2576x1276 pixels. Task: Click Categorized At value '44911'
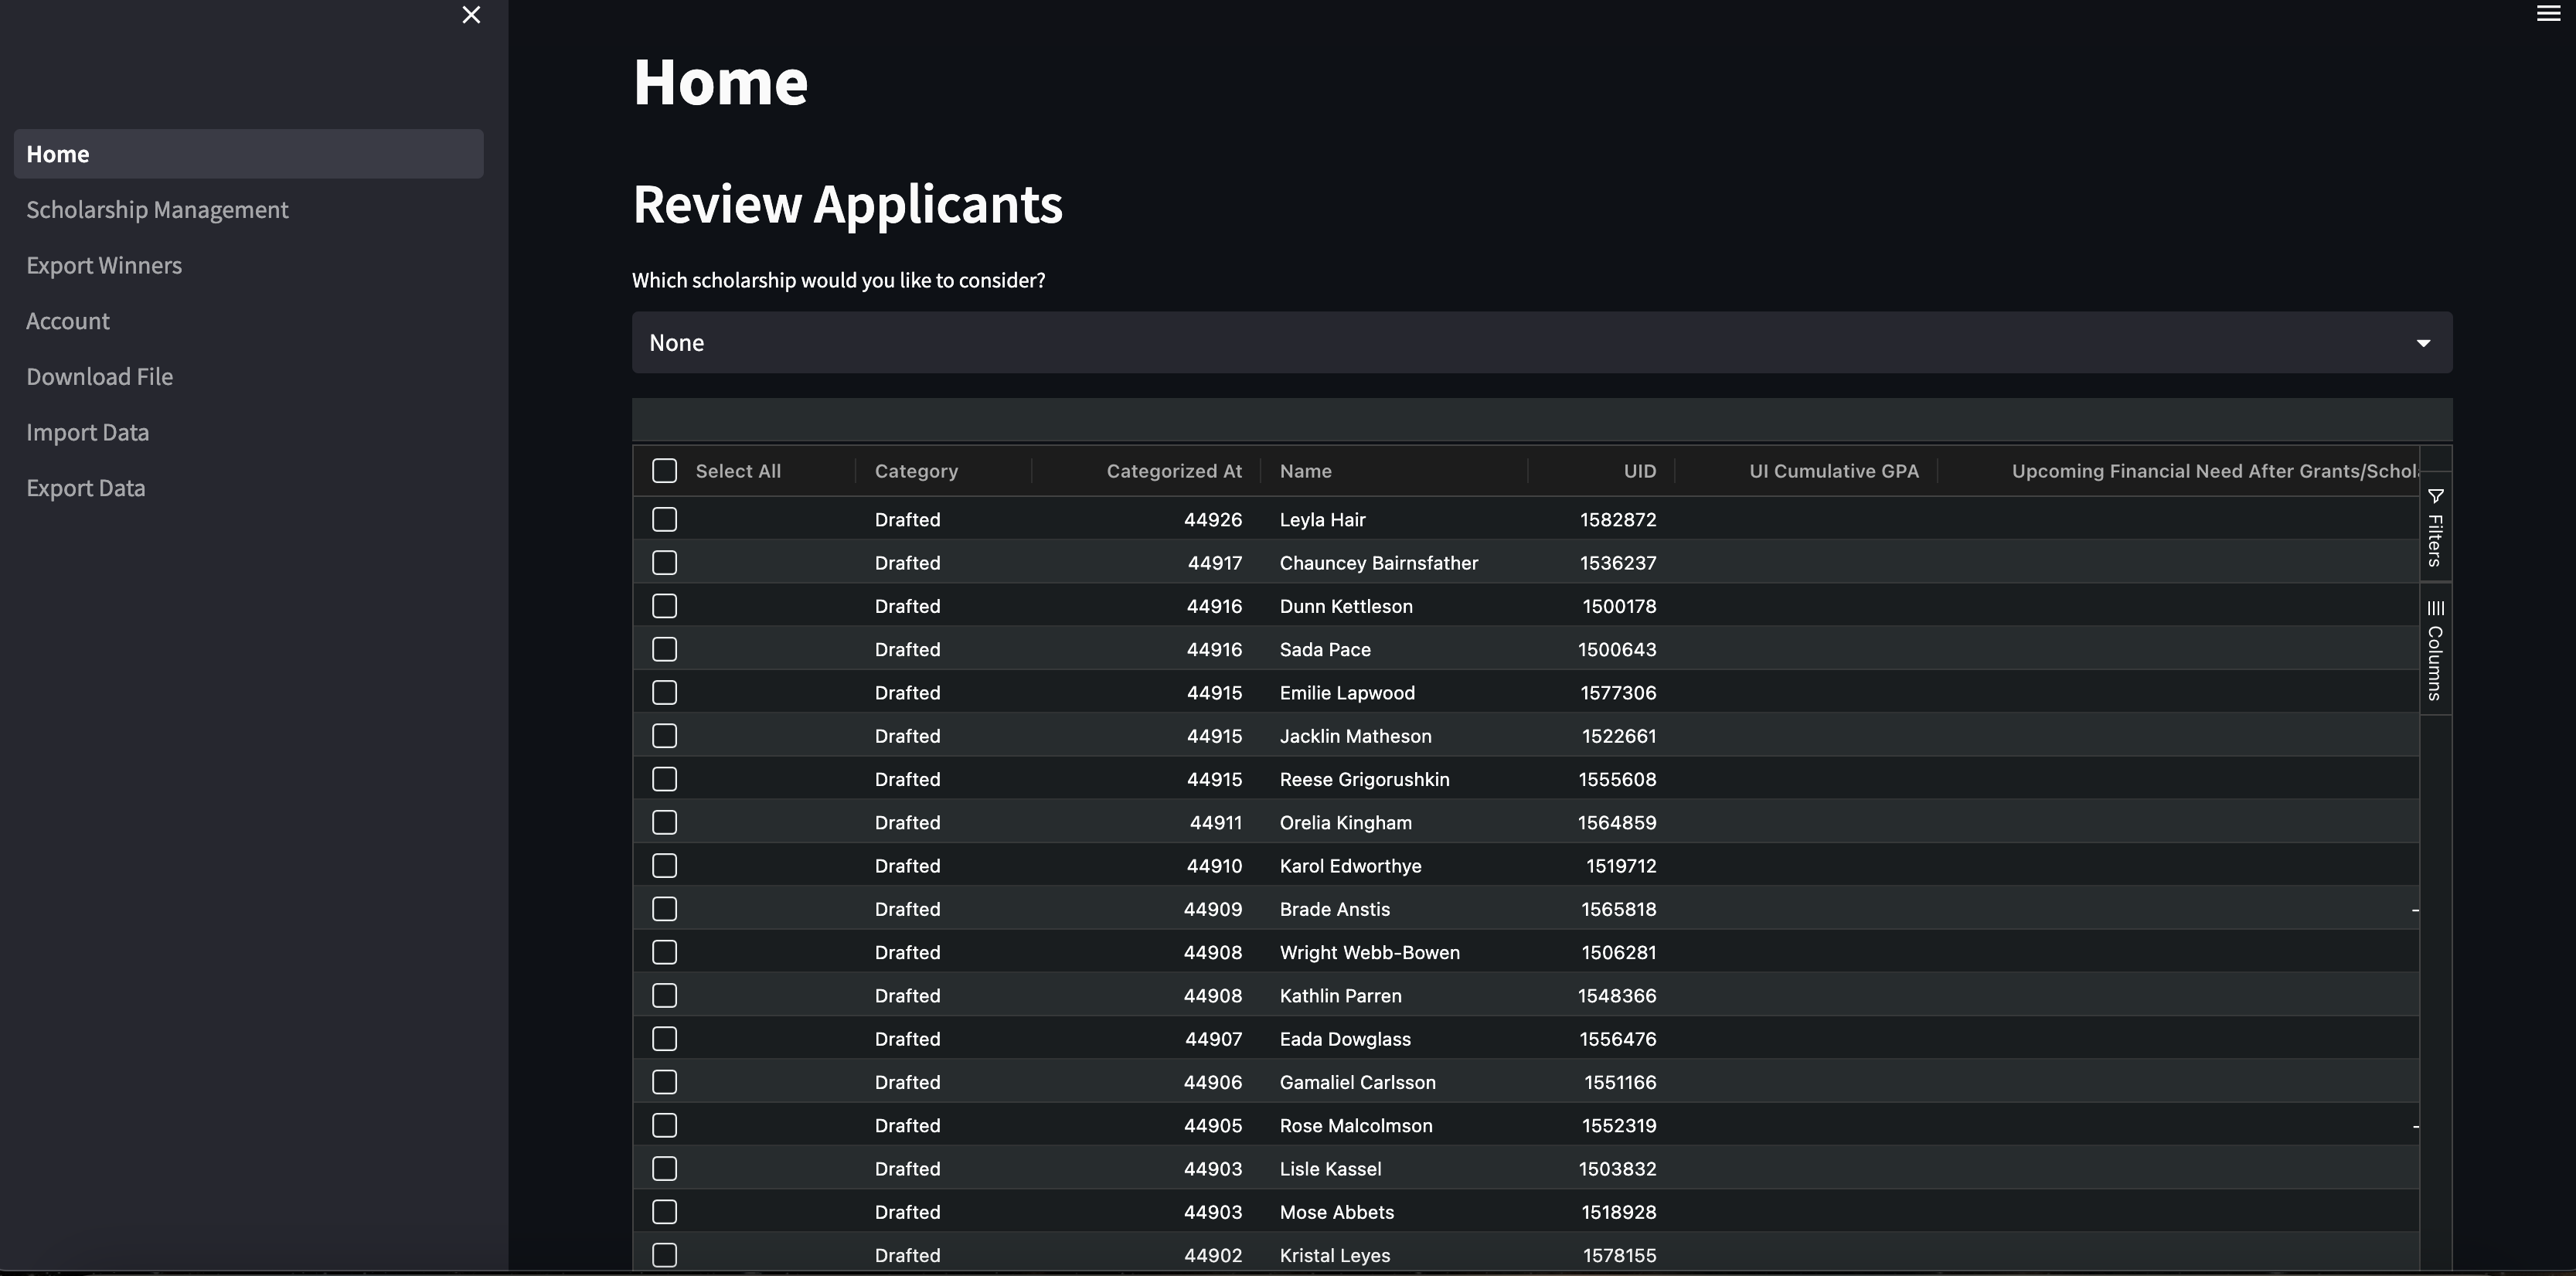(1216, 823)
